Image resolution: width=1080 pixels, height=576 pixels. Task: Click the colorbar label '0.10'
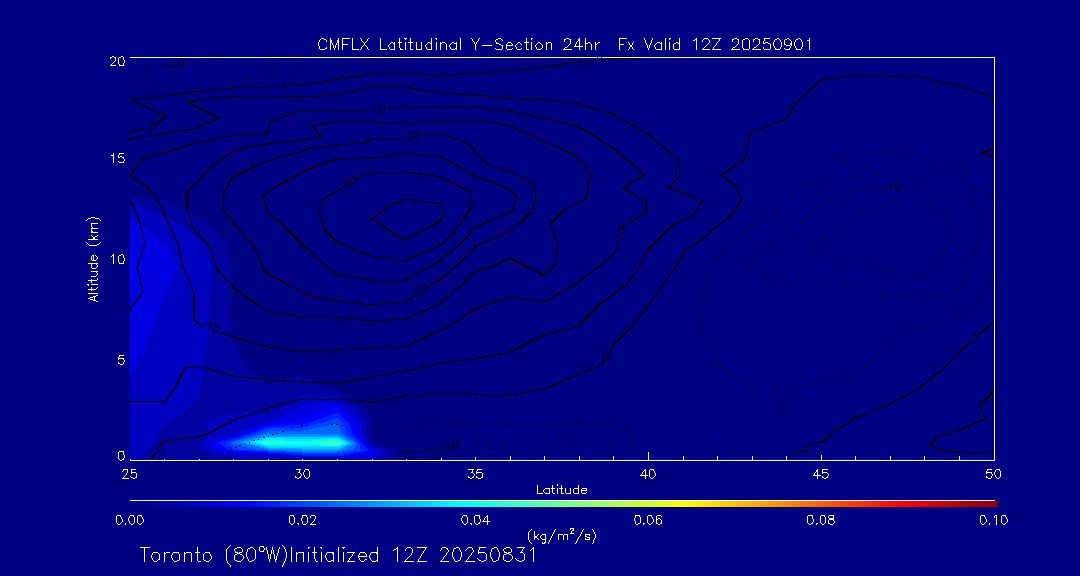coord(993,520)
